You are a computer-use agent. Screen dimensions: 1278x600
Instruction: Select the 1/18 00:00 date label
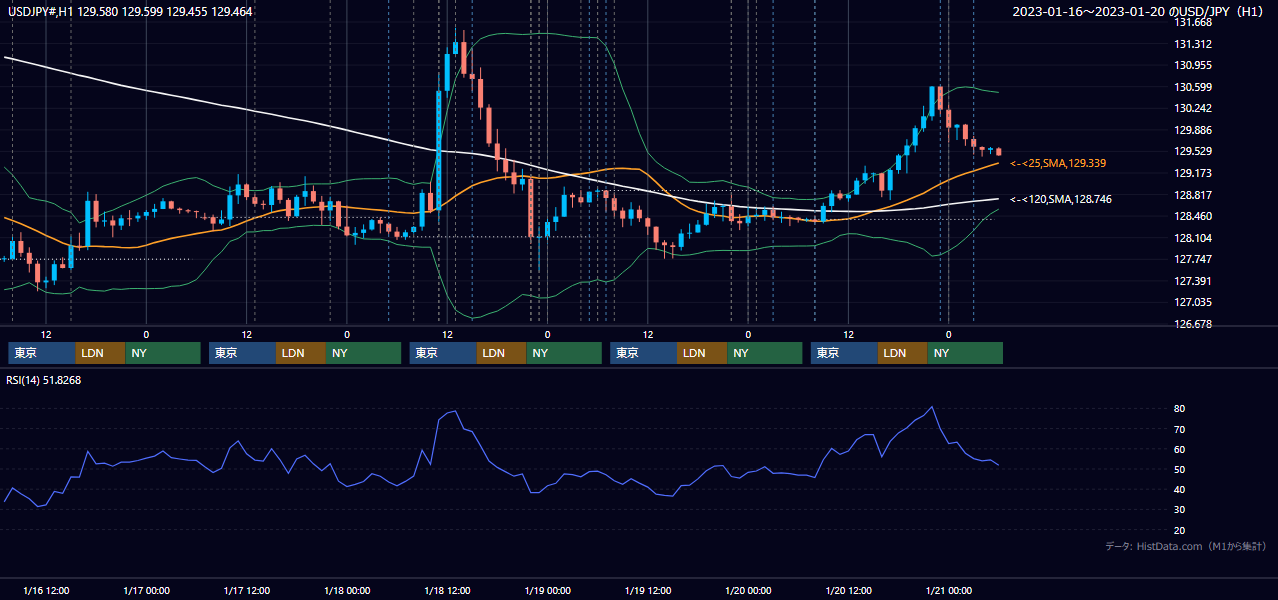pos(347,591)
